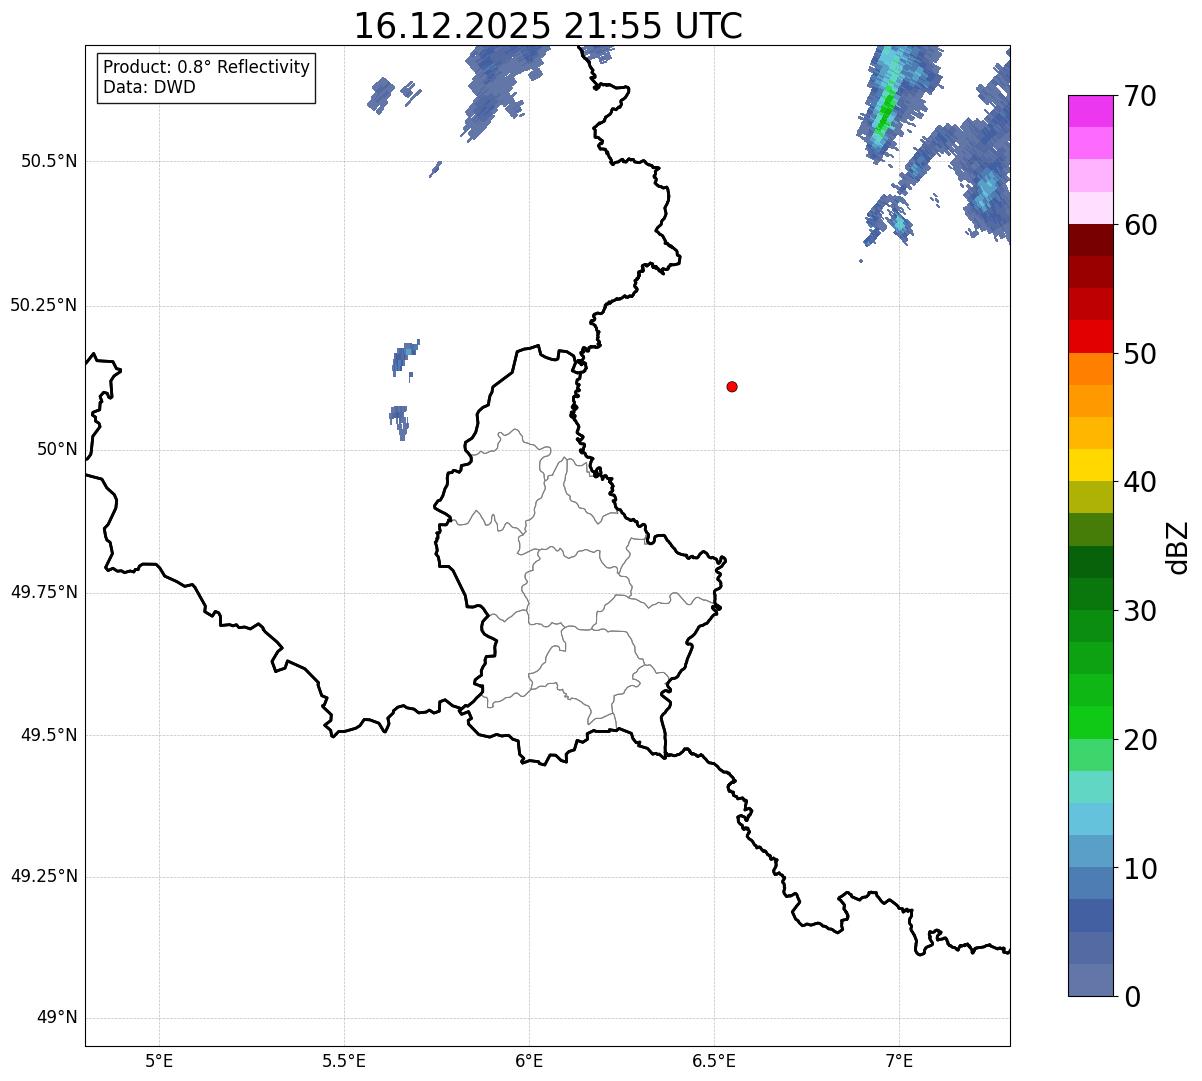Click the 6.5°E longitude label

pos(714,1060)
